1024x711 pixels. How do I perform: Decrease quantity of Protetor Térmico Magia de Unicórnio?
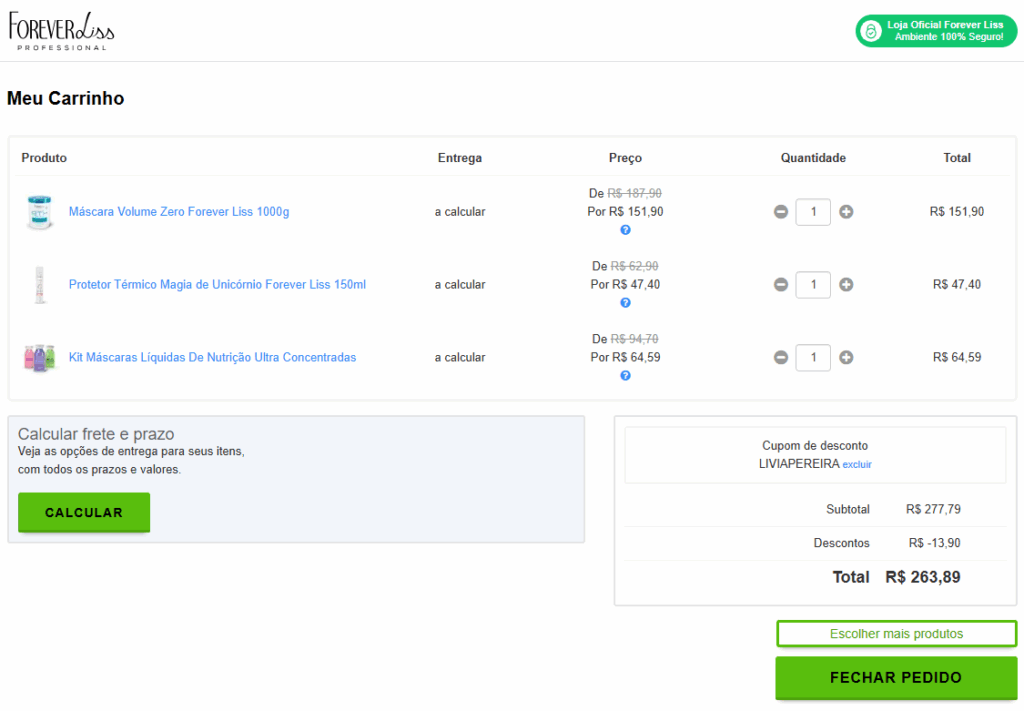coord(781,285)
